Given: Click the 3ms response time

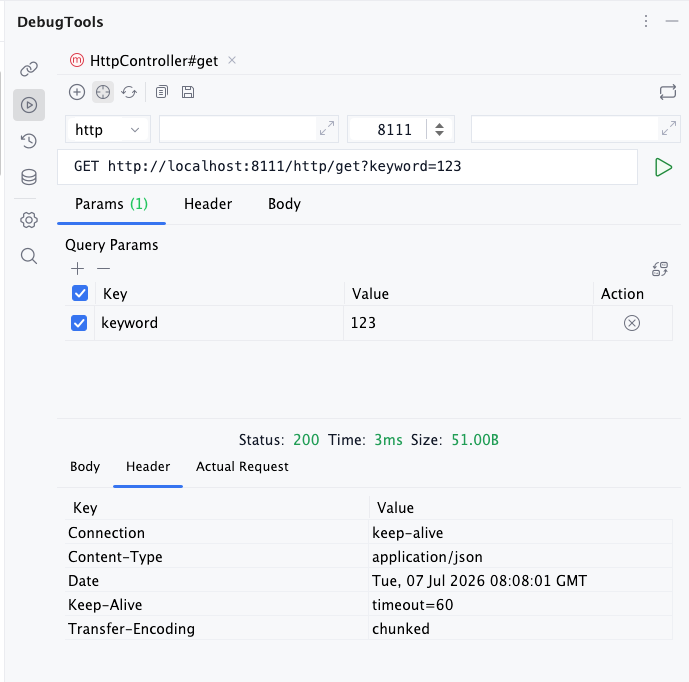Looking at the screenshot, I should pos(388,440).
